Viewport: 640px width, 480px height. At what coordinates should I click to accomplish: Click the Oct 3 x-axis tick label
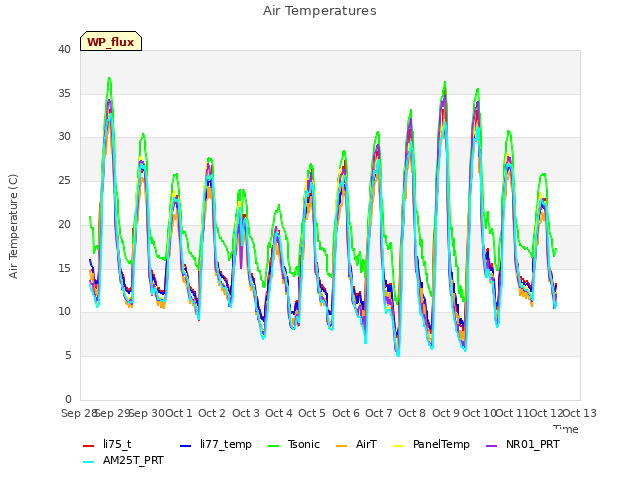[246, 413]
